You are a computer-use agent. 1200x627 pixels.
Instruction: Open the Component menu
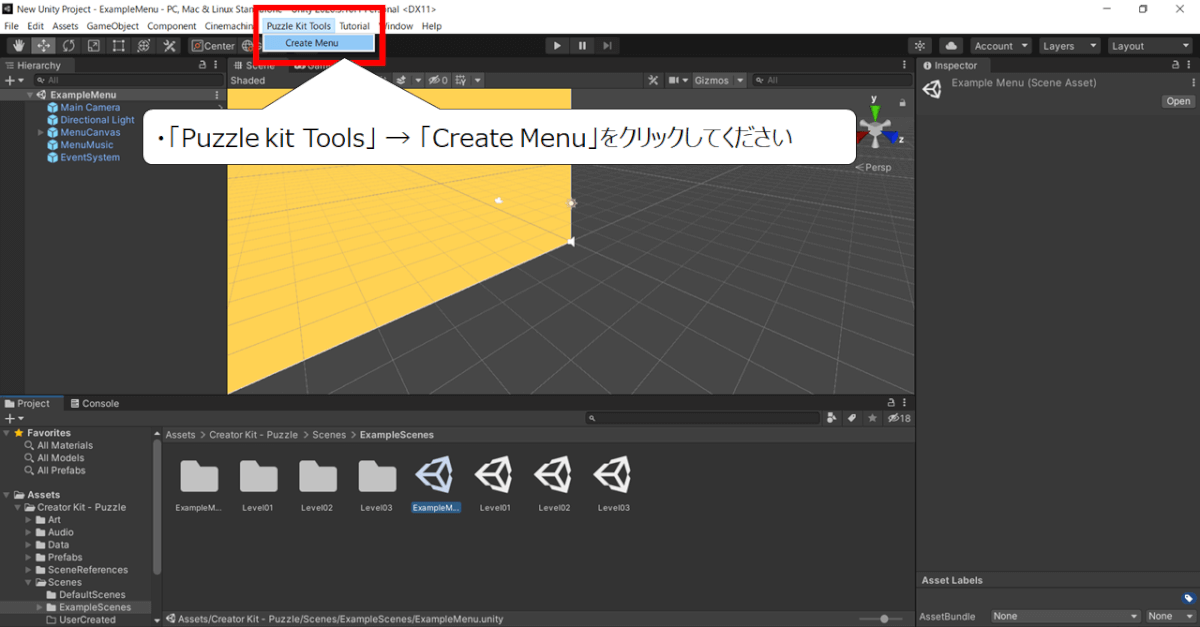pyautogui.click(x=171, y=26)
